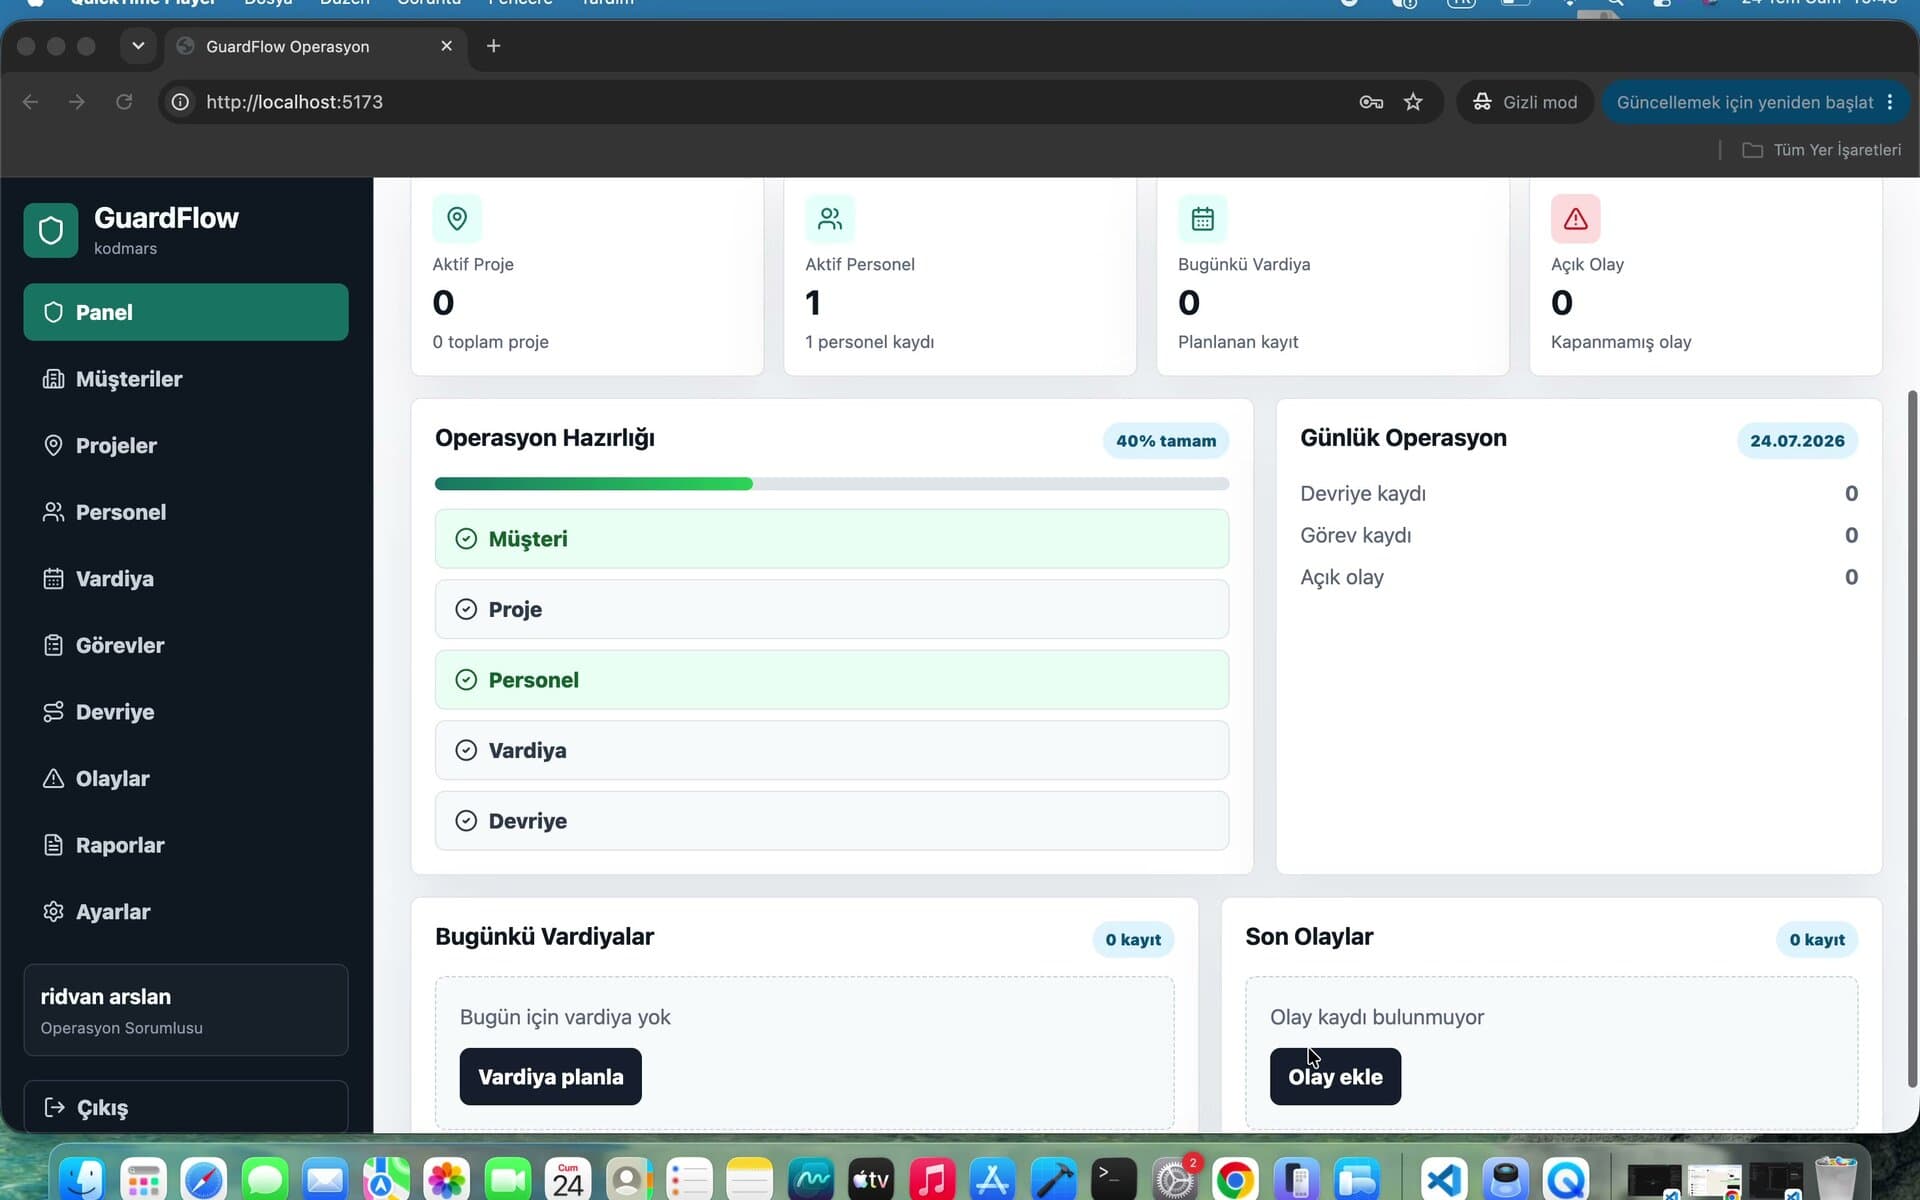Open System Settings from the Dock
This screenshot has width=1920, height=1200.
[x=1175, y=1181]
